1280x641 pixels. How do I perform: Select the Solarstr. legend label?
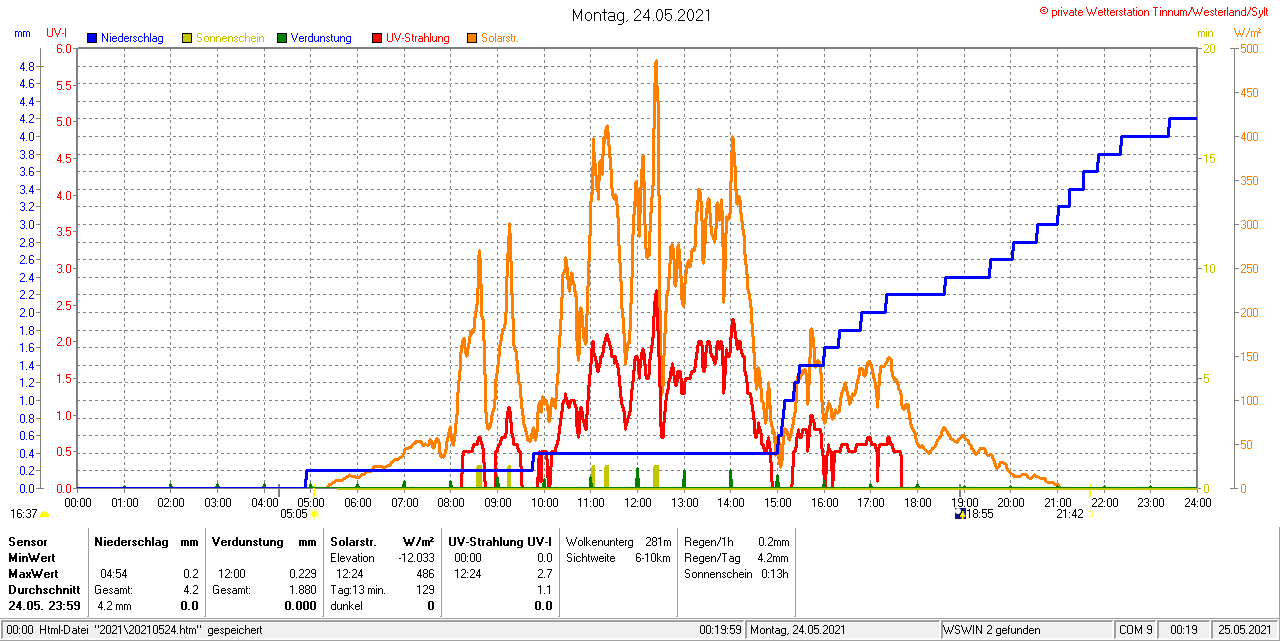499,38
